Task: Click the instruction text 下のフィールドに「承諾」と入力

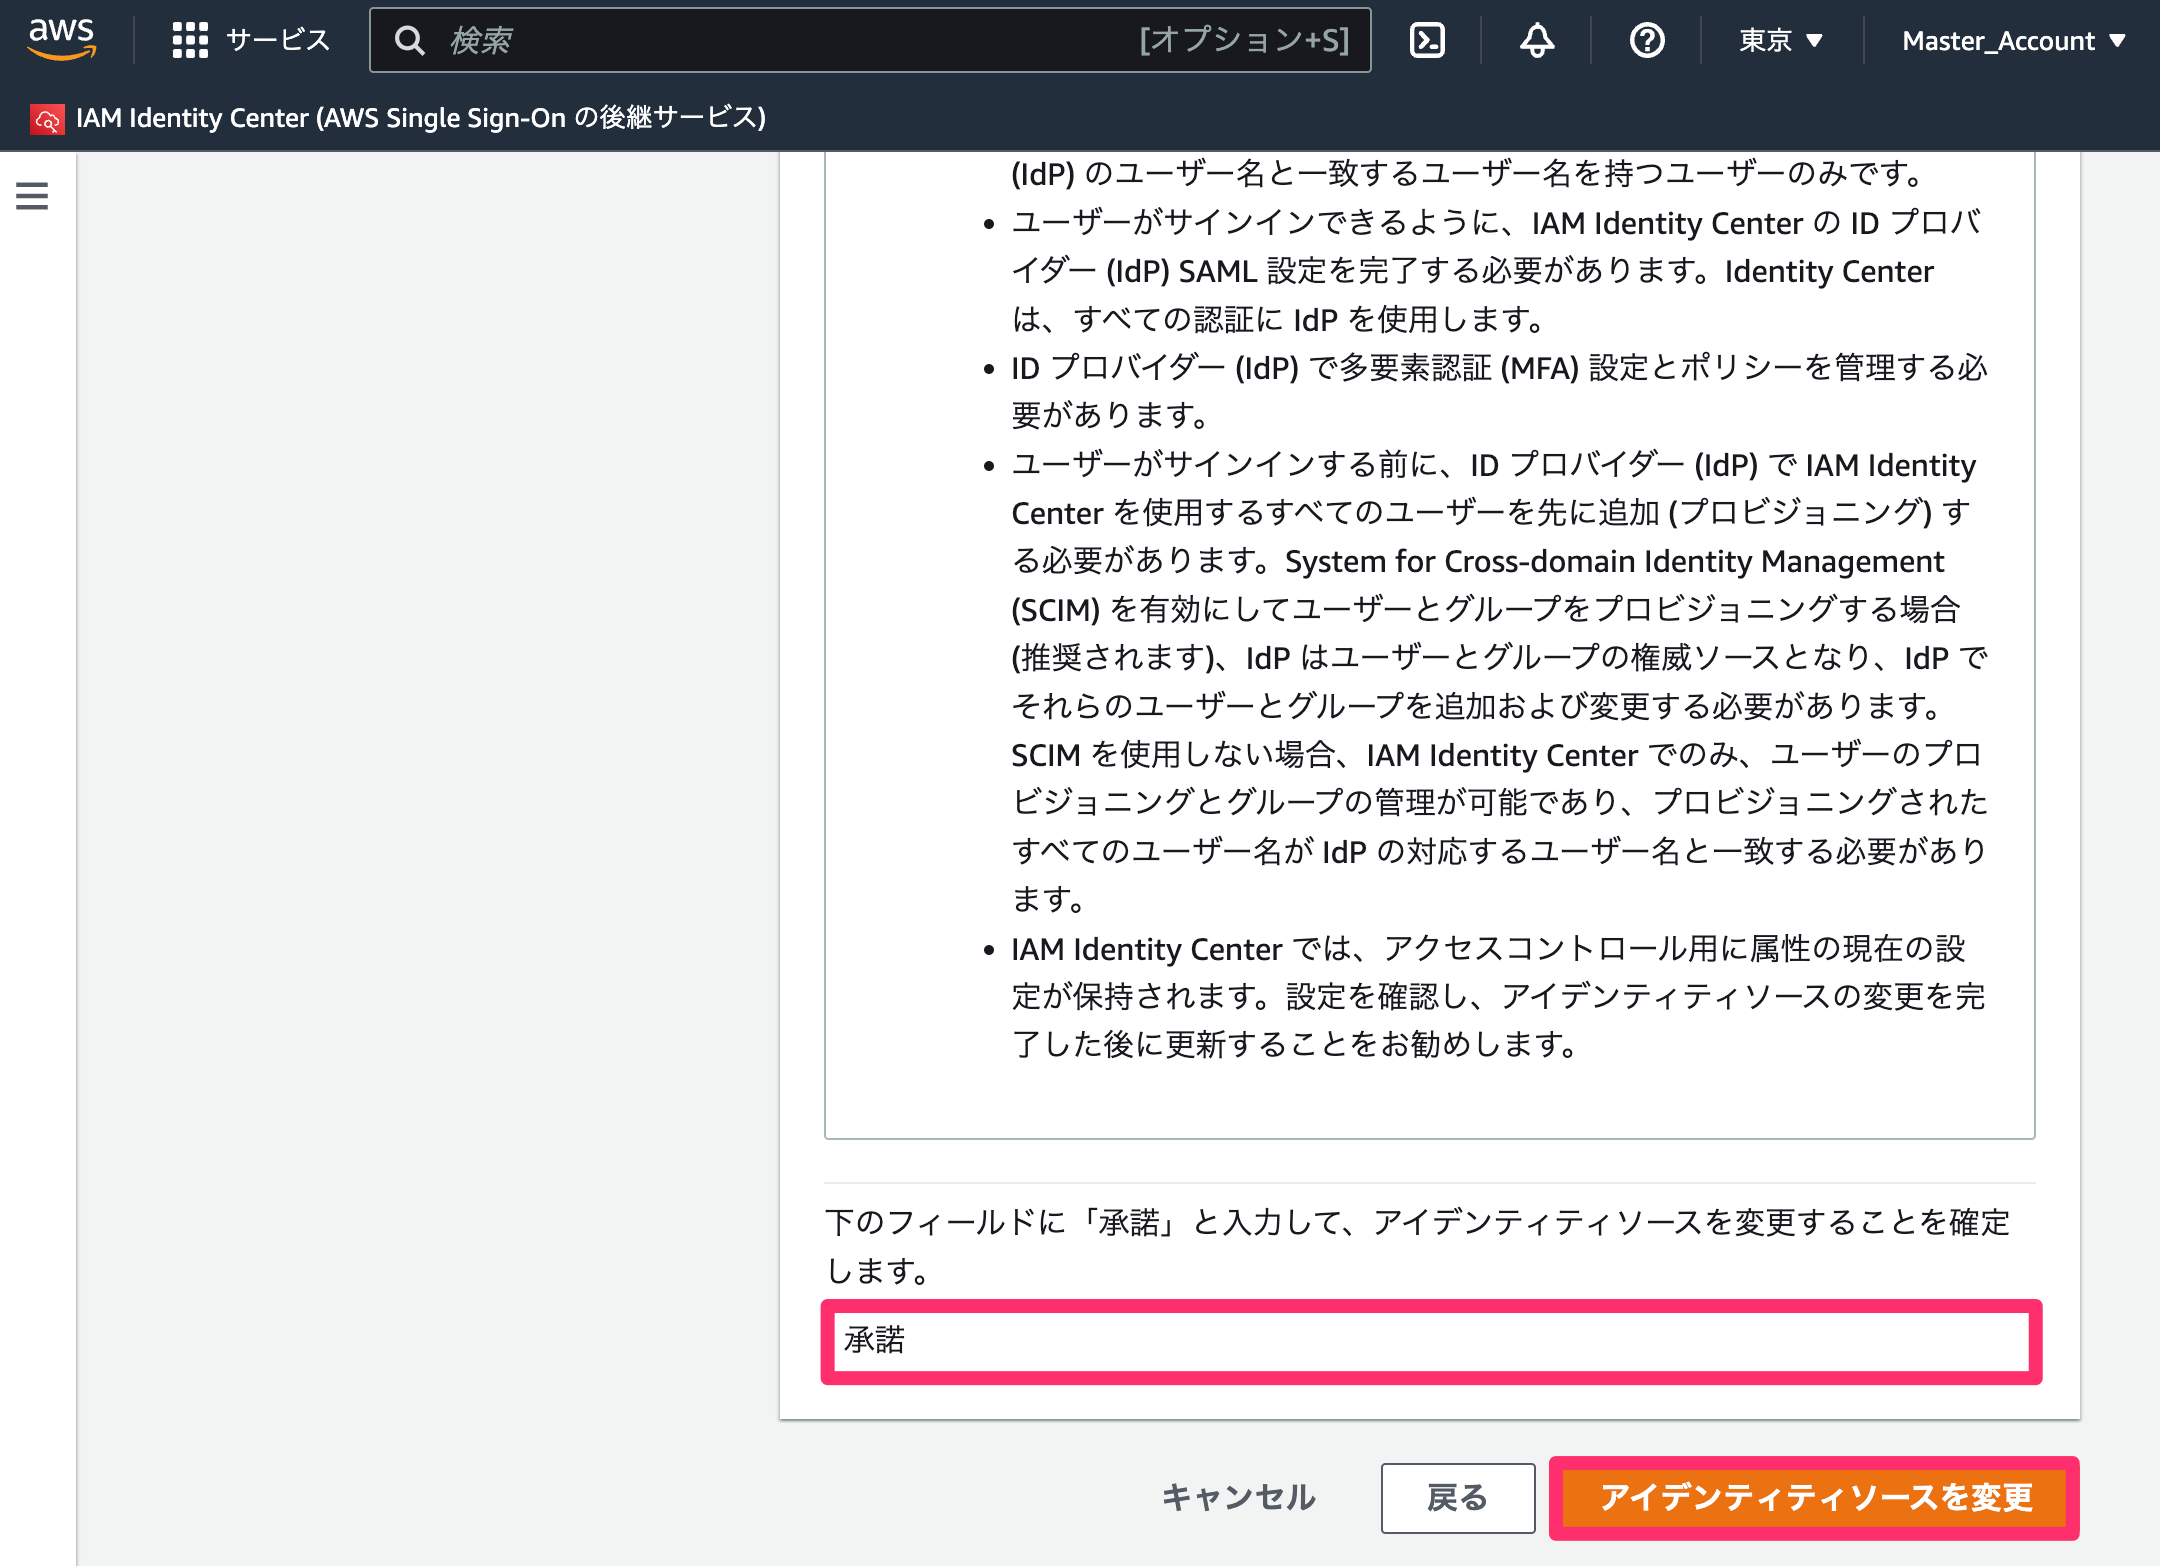Action: [1417, 1246]
